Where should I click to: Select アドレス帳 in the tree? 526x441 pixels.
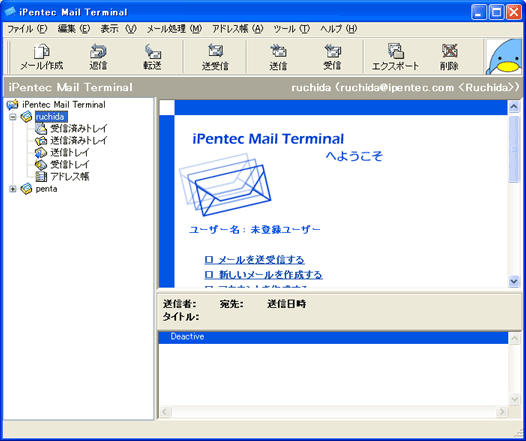pos(70,176)
